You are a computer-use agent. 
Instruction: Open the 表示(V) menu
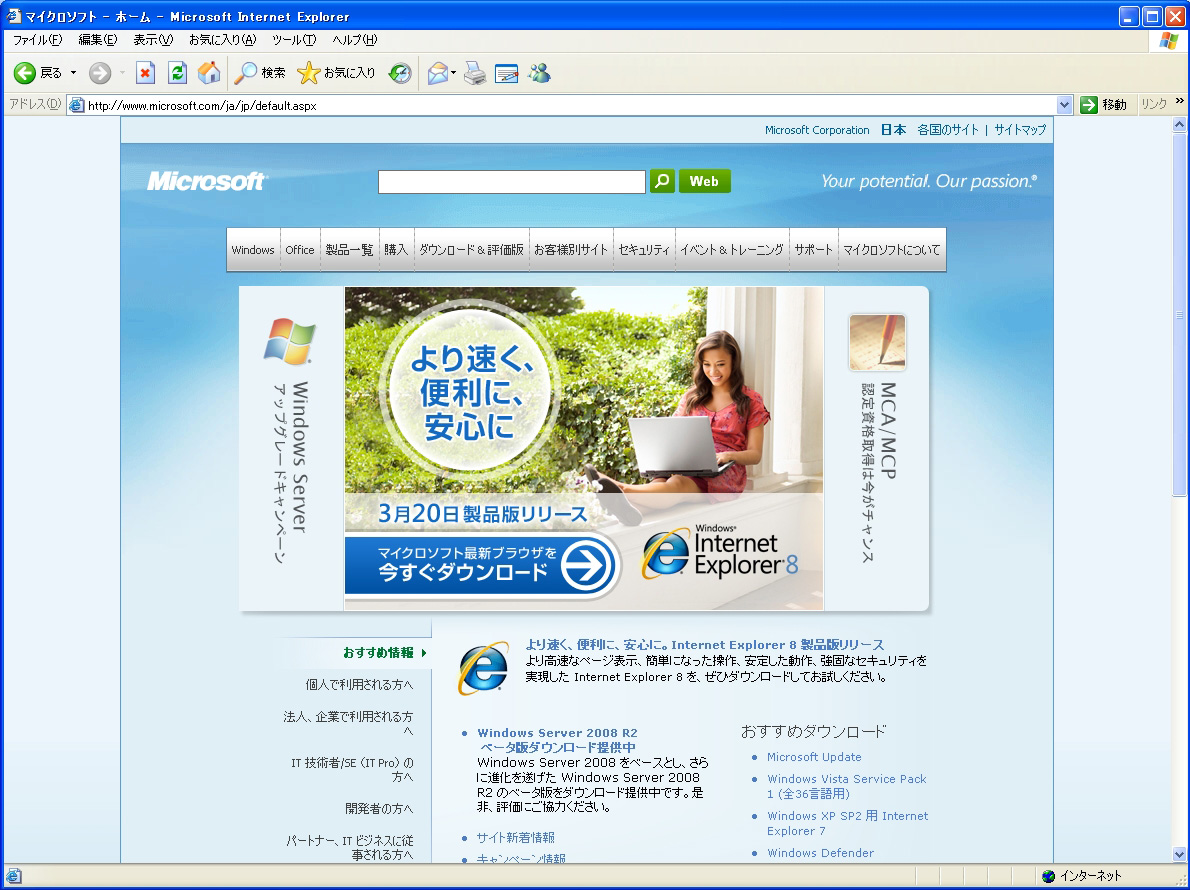coord(153,40)
